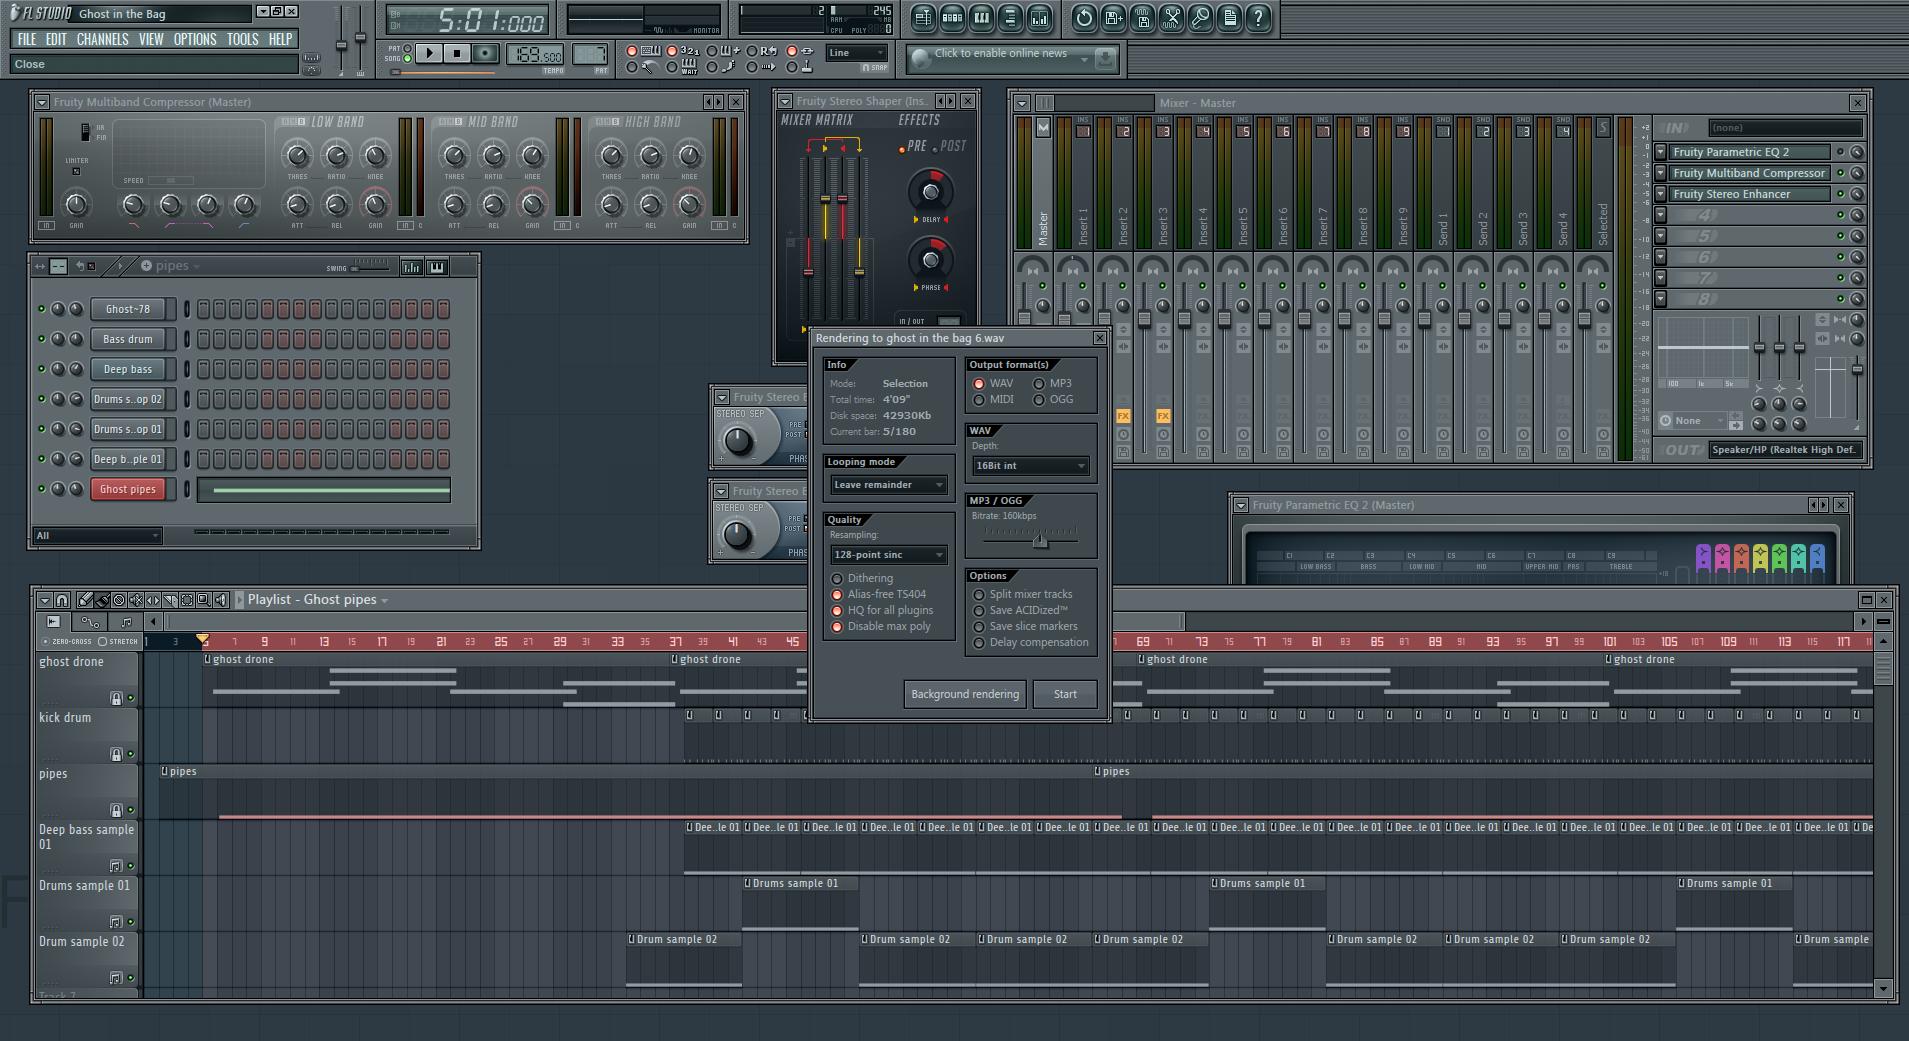Open the VIEW menu
1909x1041 pixels.
(151, 39)
